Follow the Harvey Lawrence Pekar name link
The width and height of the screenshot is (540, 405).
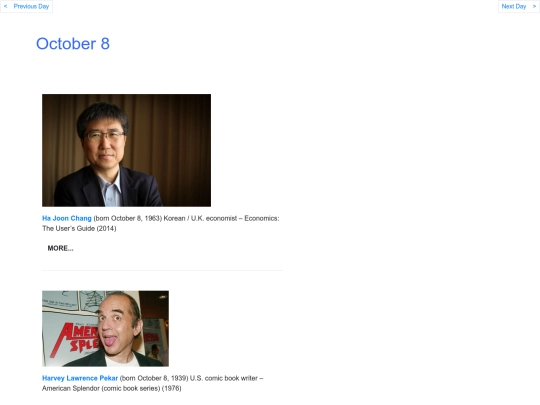click(80, 378)
